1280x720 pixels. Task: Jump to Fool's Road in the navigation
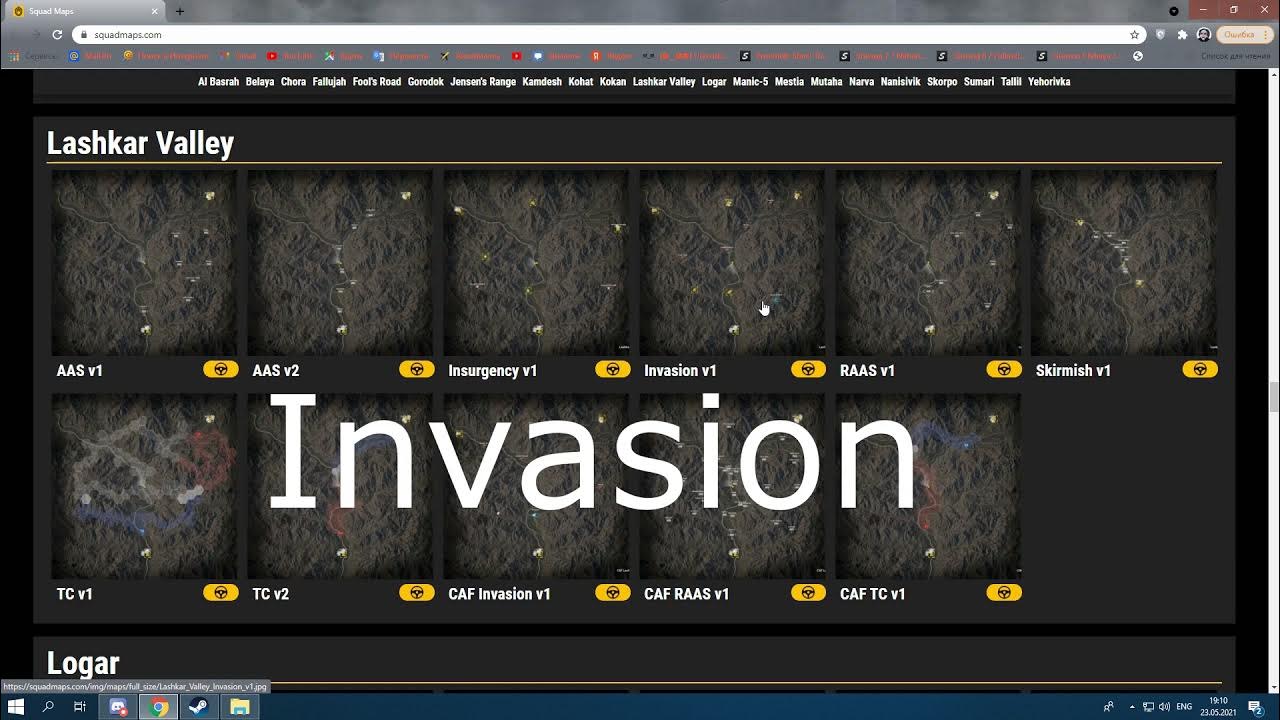[x=377, y=82]
